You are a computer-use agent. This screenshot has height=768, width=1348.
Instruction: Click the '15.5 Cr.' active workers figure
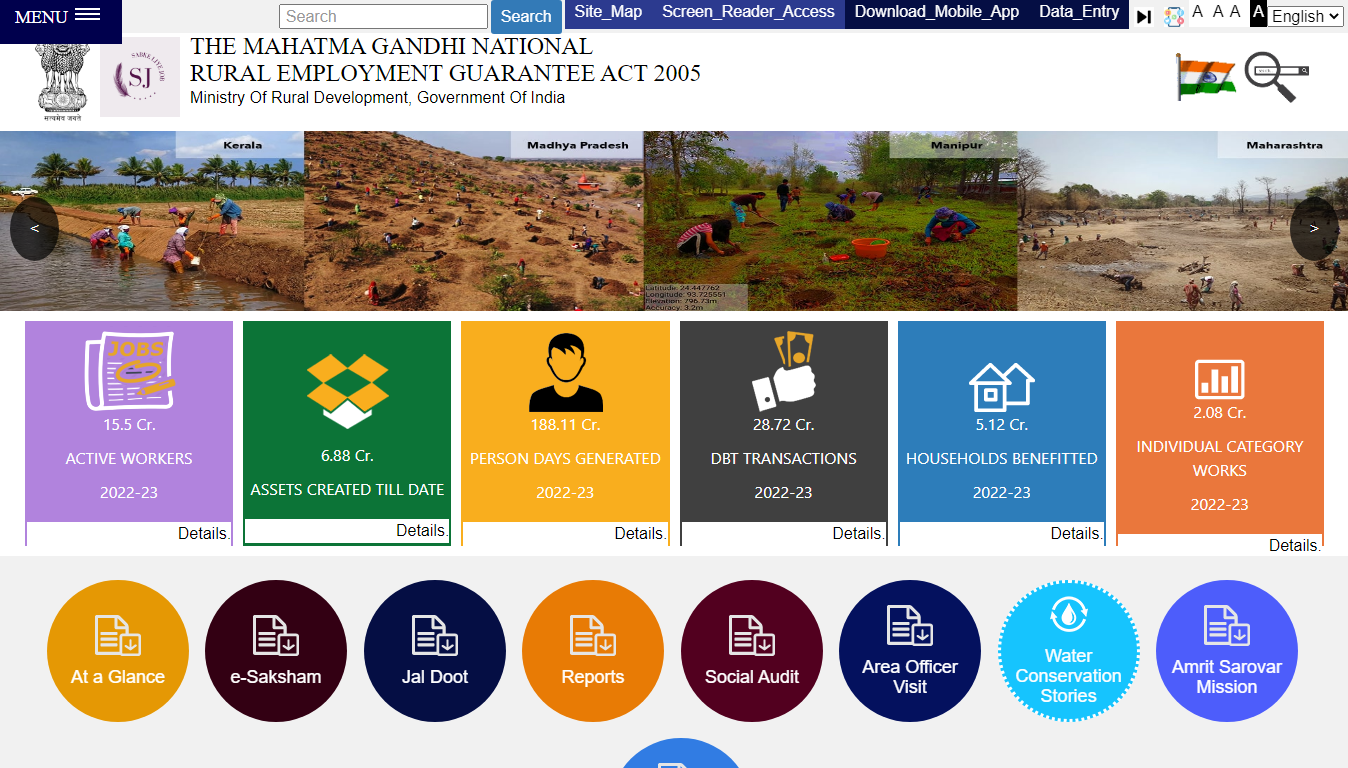(129, 425)
